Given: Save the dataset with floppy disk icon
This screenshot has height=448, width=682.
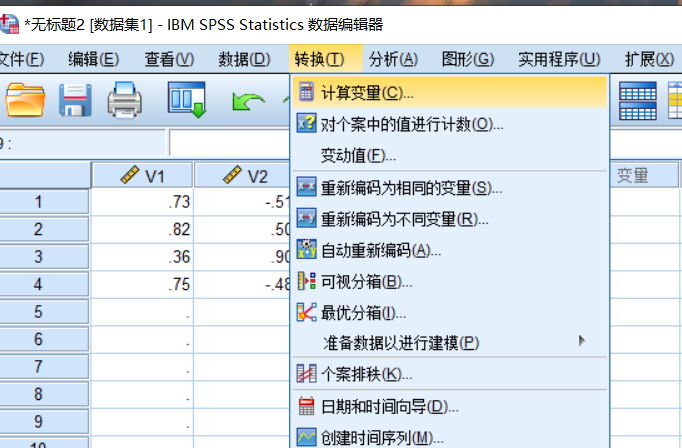Looking at the screenshot, I should (75, 100).
